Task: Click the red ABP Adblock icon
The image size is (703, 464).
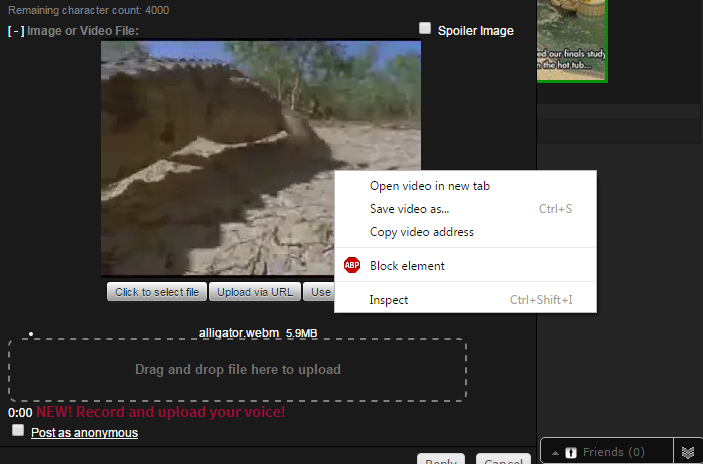Action: click(x=352, y=266)
